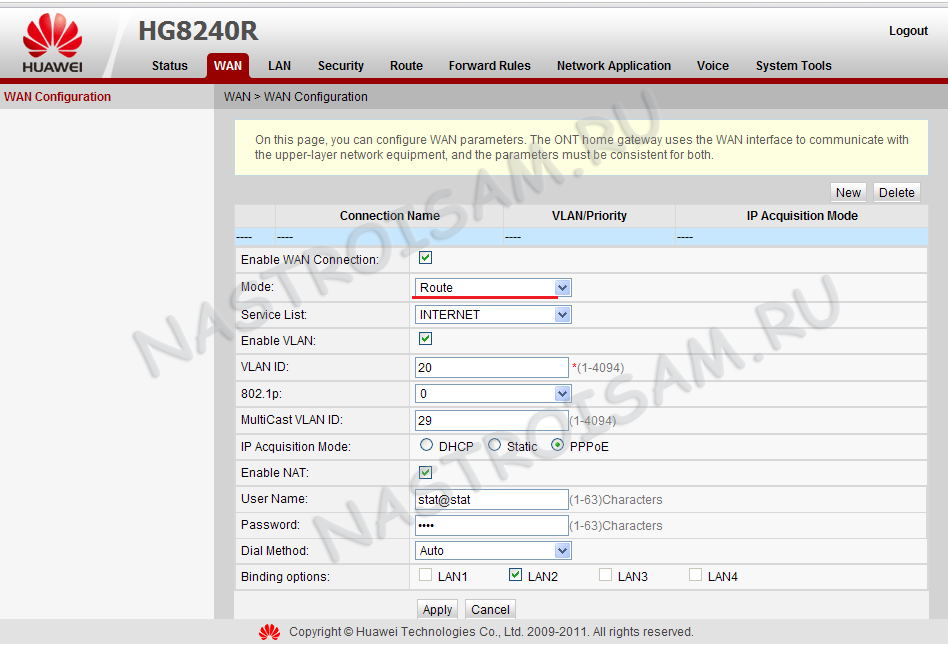This screenshot has height=650, width=948.
Task: Uncheck the Enable VLAN checkbox
Action: [x=425, y=340]
